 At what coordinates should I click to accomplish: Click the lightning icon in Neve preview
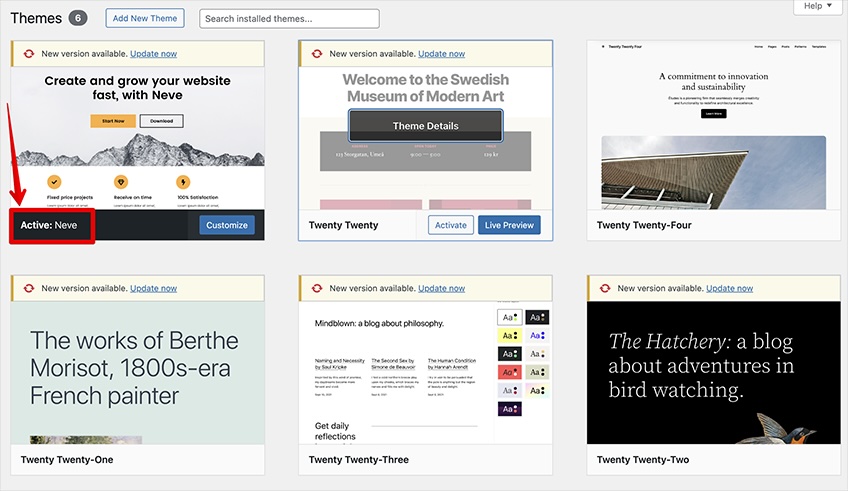(183, 182)
